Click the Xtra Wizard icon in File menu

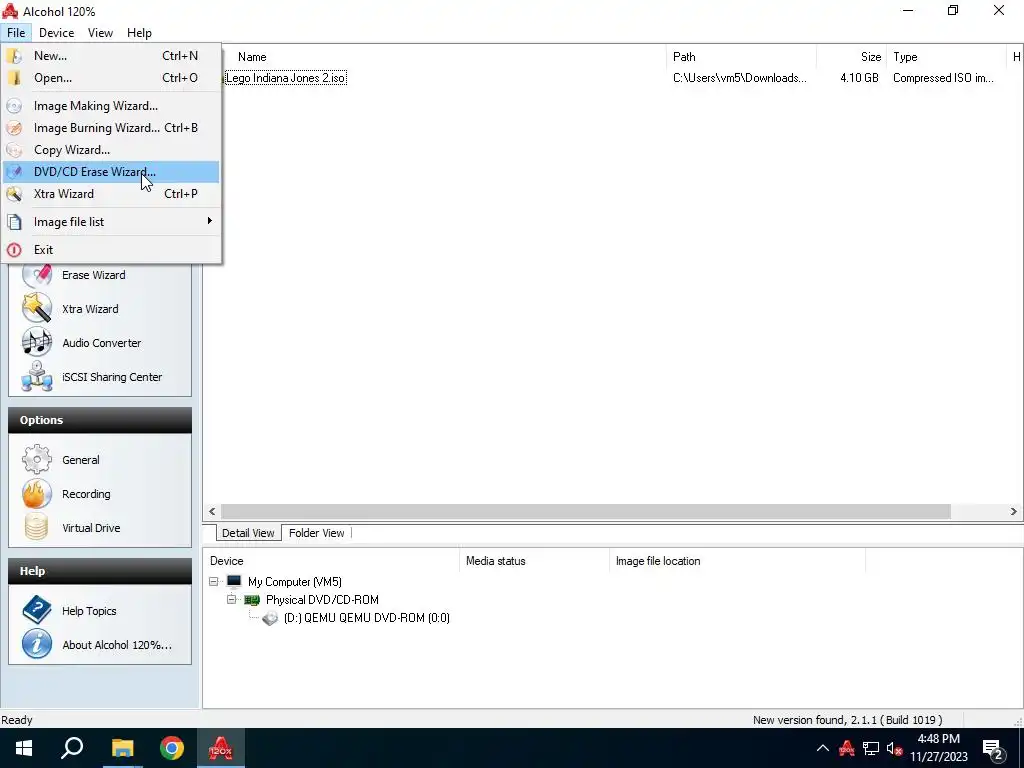click(14, 194)
